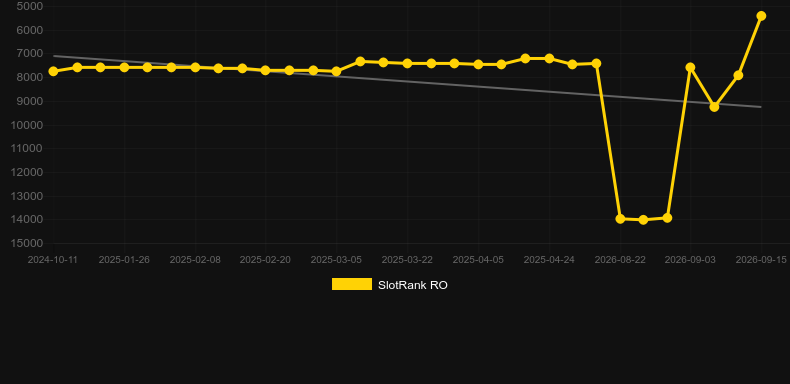
Task: Click the 11000 y-axis label
Action: tap(27, 149)
